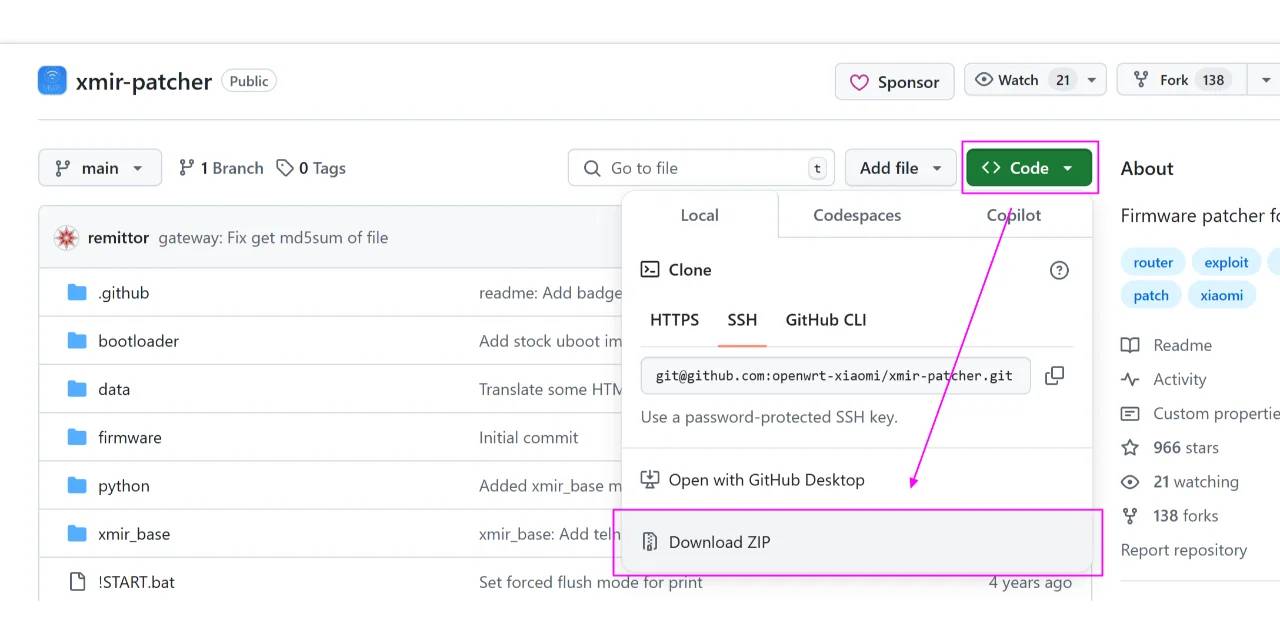Click the folder icon for xmir_base
The height and width of the screenshot is (640, 1280).
(x=77, y=533)
